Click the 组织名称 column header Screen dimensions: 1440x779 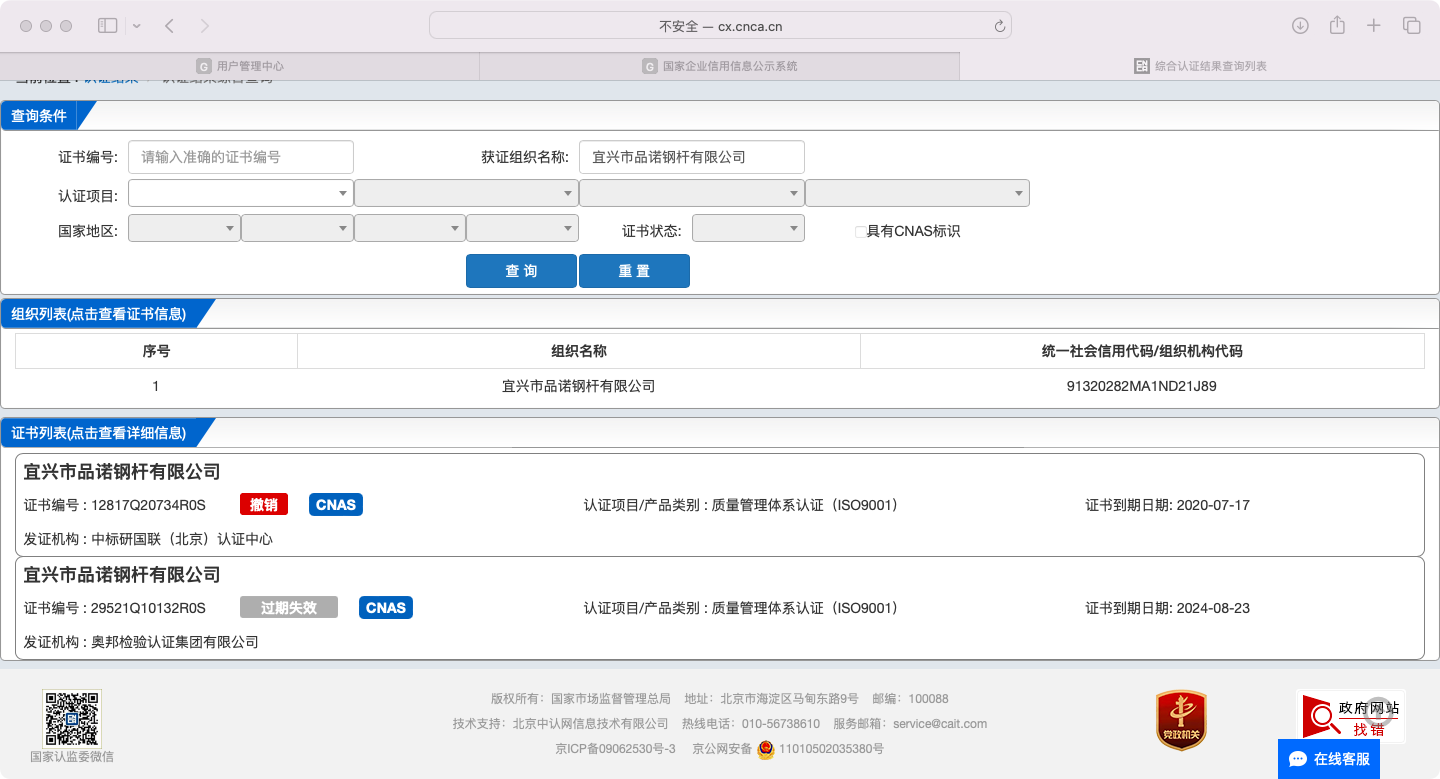[579, 351]
